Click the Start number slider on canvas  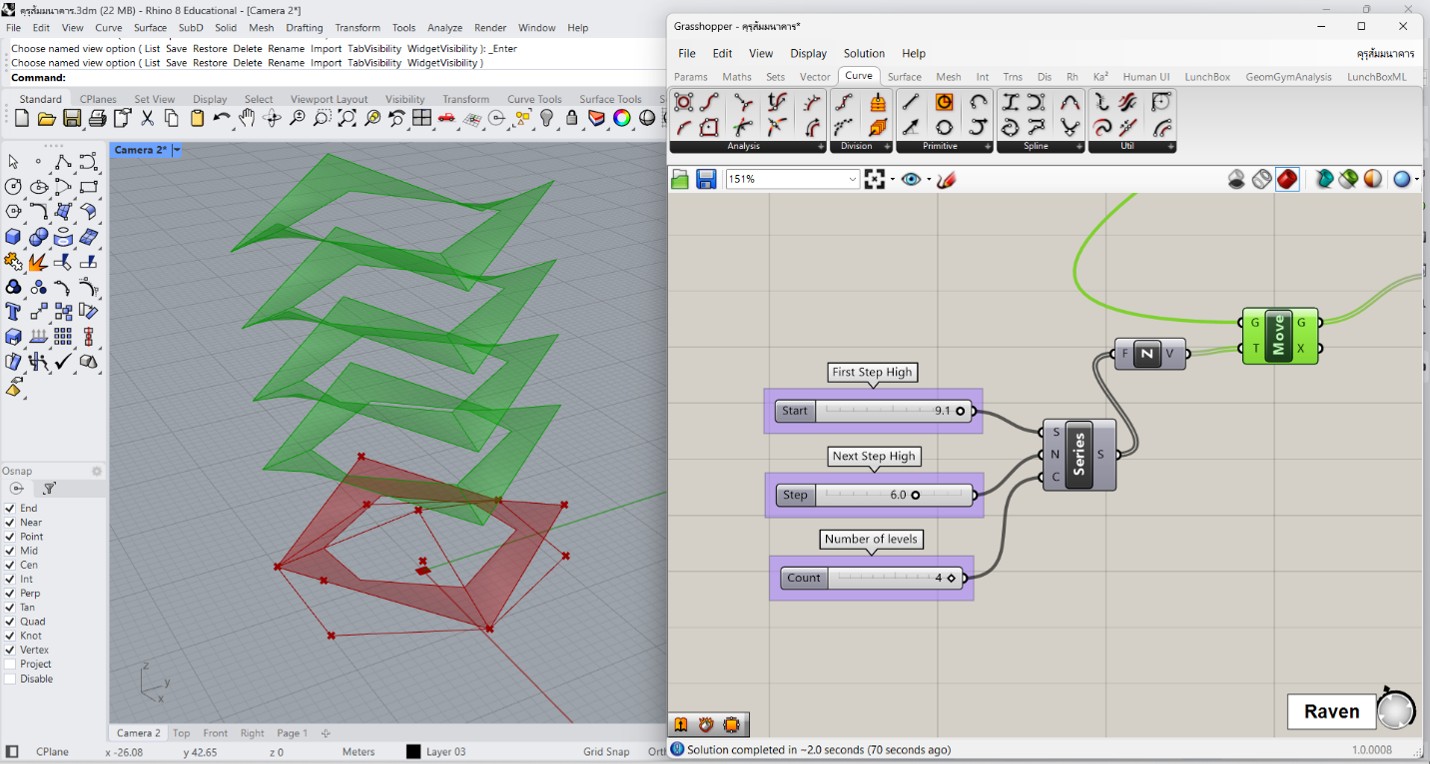[x=873, y=411]
